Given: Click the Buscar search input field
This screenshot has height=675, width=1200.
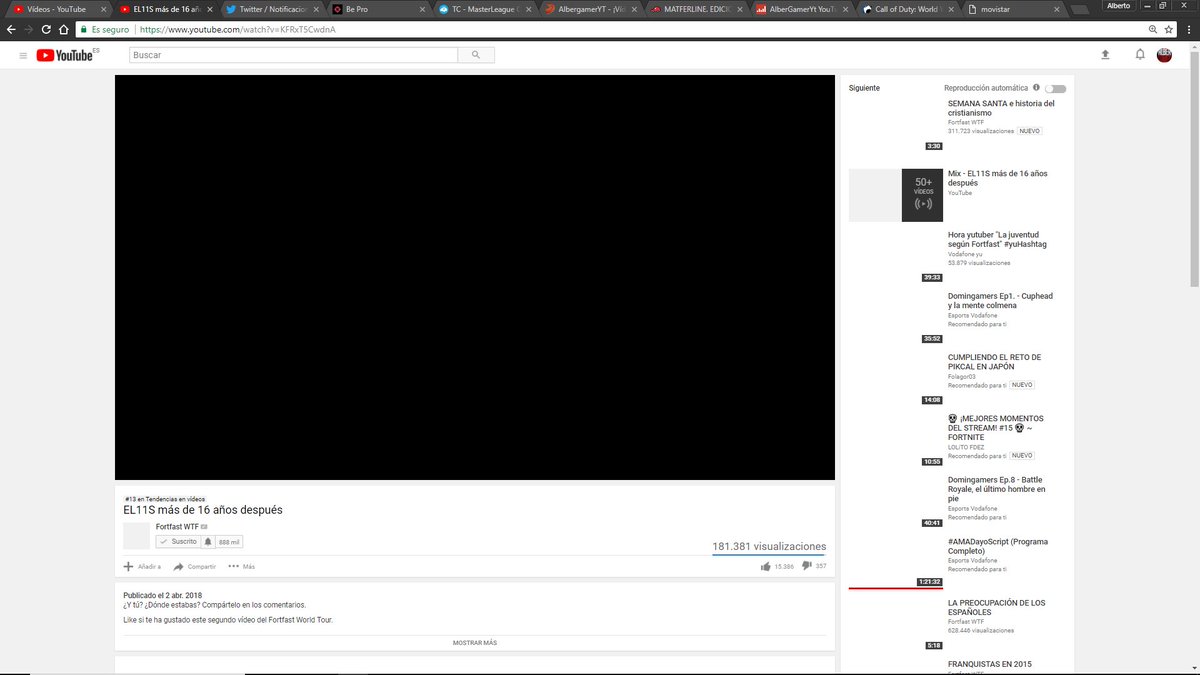Looking at the screenshot, I should pyautogui.click(x=293, y=55).
